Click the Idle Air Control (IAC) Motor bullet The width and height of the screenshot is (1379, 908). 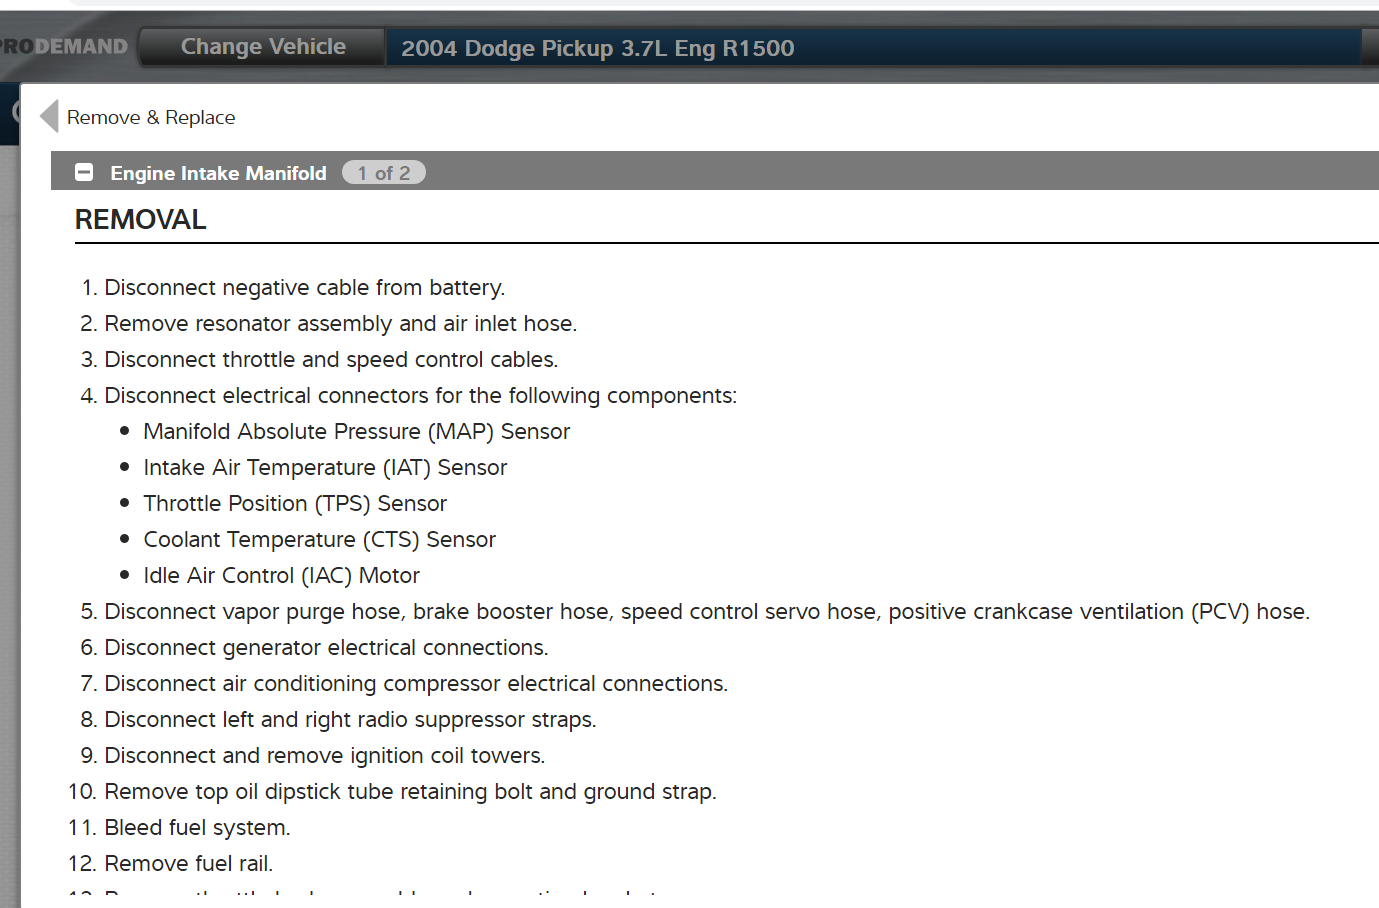(281, 576)
